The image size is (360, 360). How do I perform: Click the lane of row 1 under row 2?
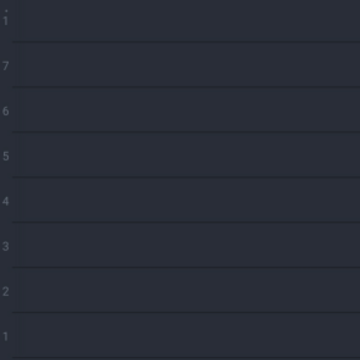click(x=186, y=335)
